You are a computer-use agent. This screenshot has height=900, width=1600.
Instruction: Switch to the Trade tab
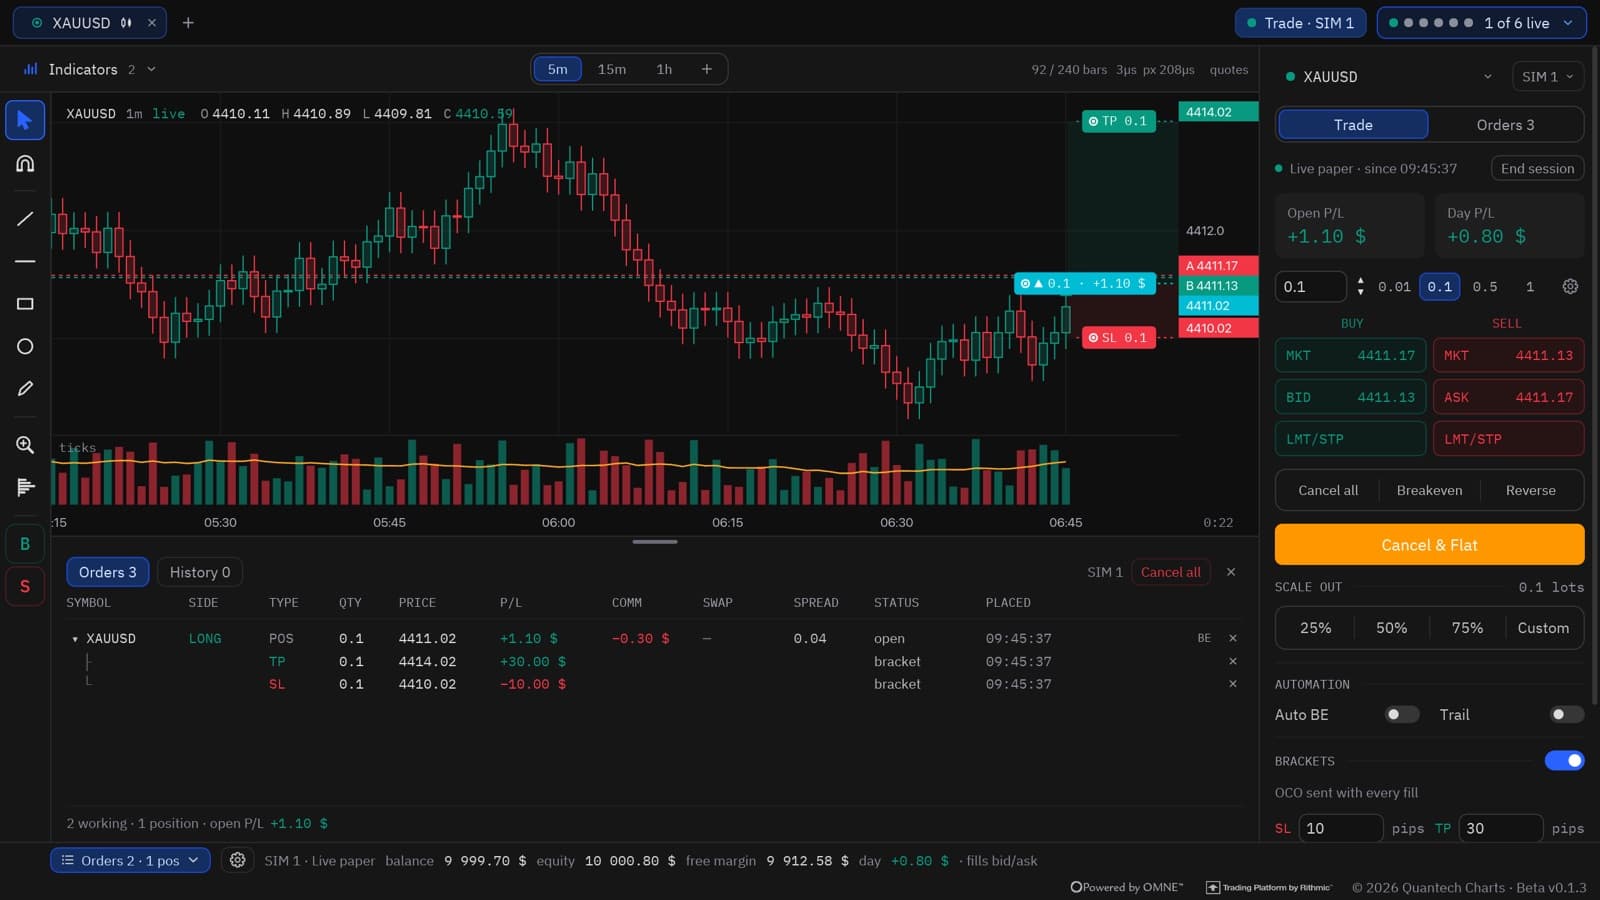click(x=1353, y=125)
